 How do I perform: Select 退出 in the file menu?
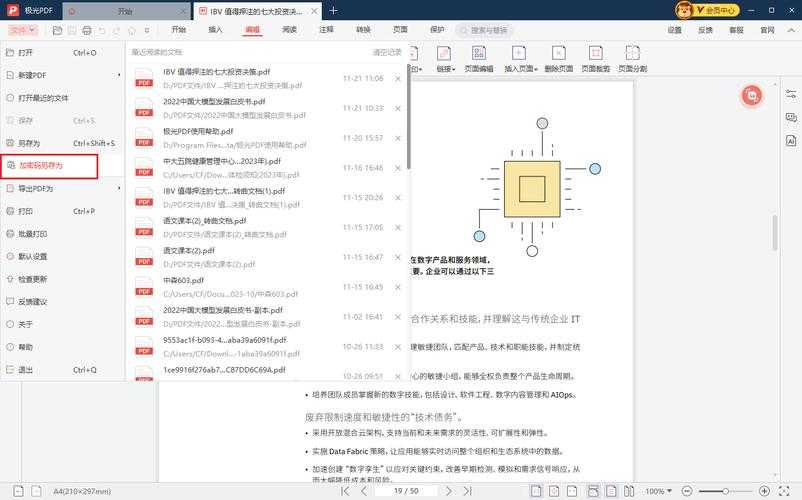pyautogui.click(x=62, y=370)
